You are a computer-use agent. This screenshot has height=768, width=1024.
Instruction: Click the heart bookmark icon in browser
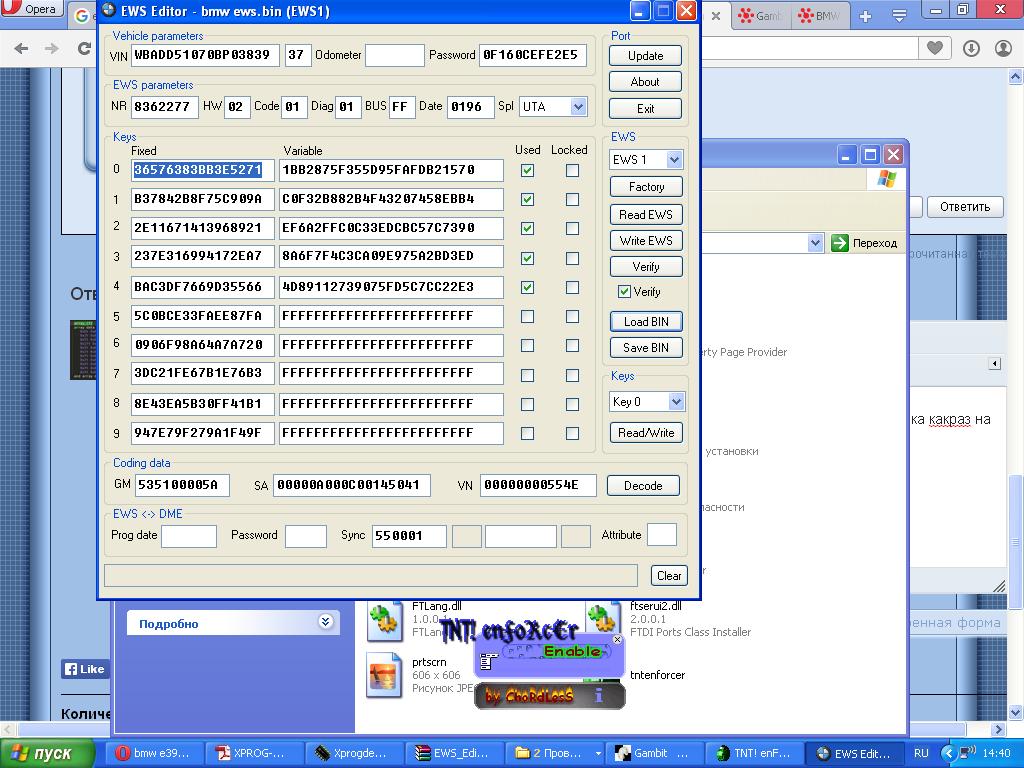(x=935, y=48)
